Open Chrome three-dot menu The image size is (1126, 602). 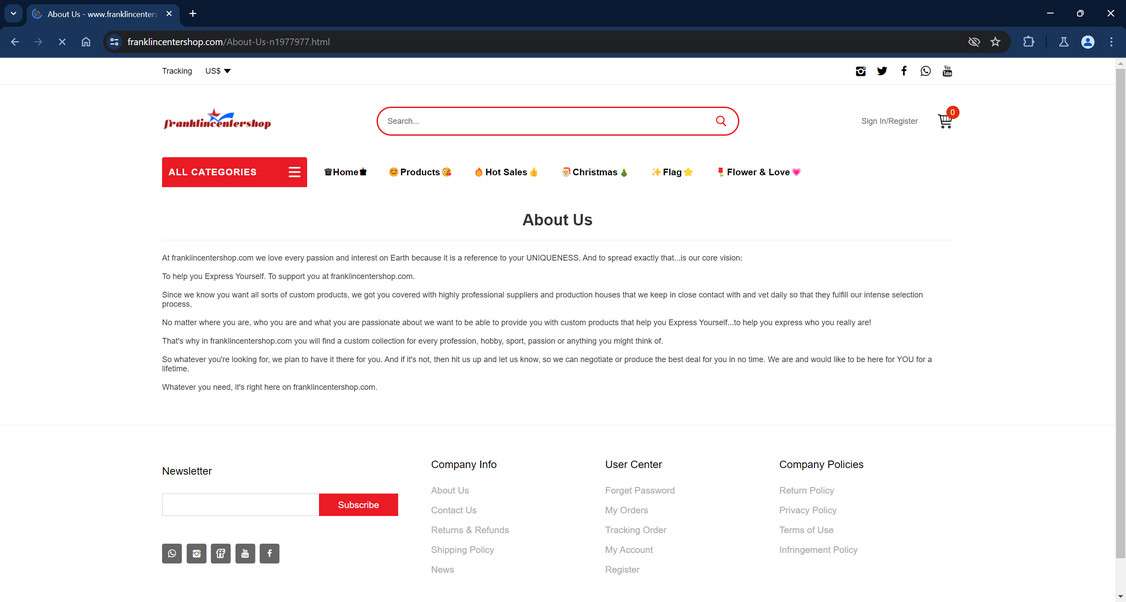(x=1111, y=42)
